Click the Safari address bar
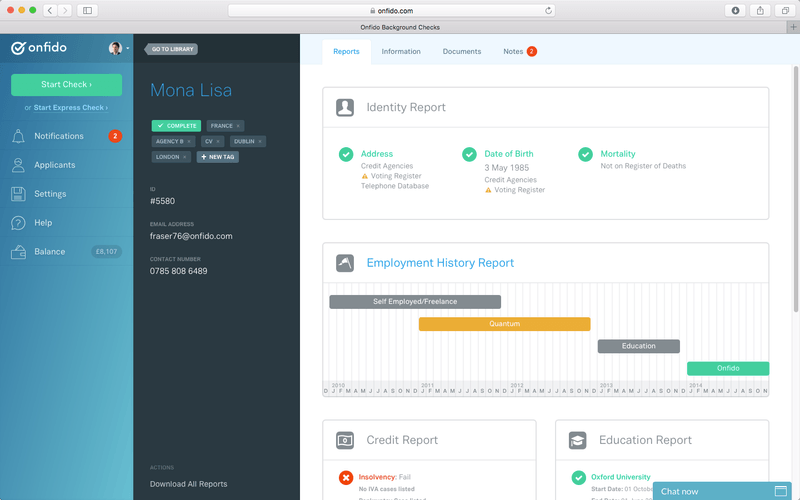The image size is (800, 500). pyautogui.click(x=391, y=11)
